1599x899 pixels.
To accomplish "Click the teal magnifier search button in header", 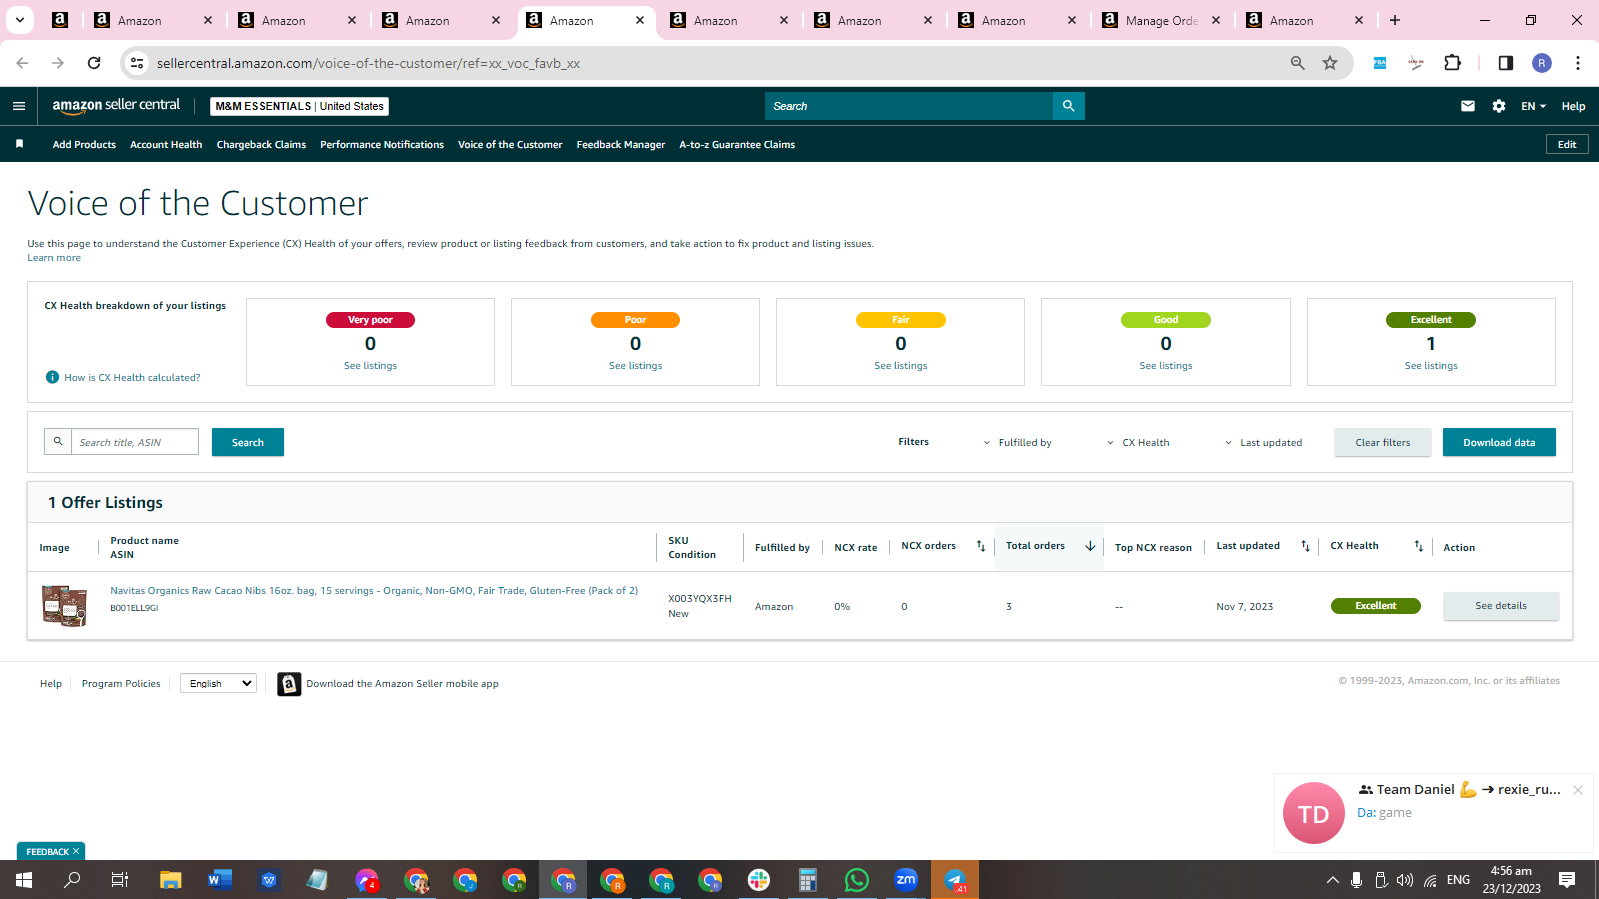I will 1069,106.
